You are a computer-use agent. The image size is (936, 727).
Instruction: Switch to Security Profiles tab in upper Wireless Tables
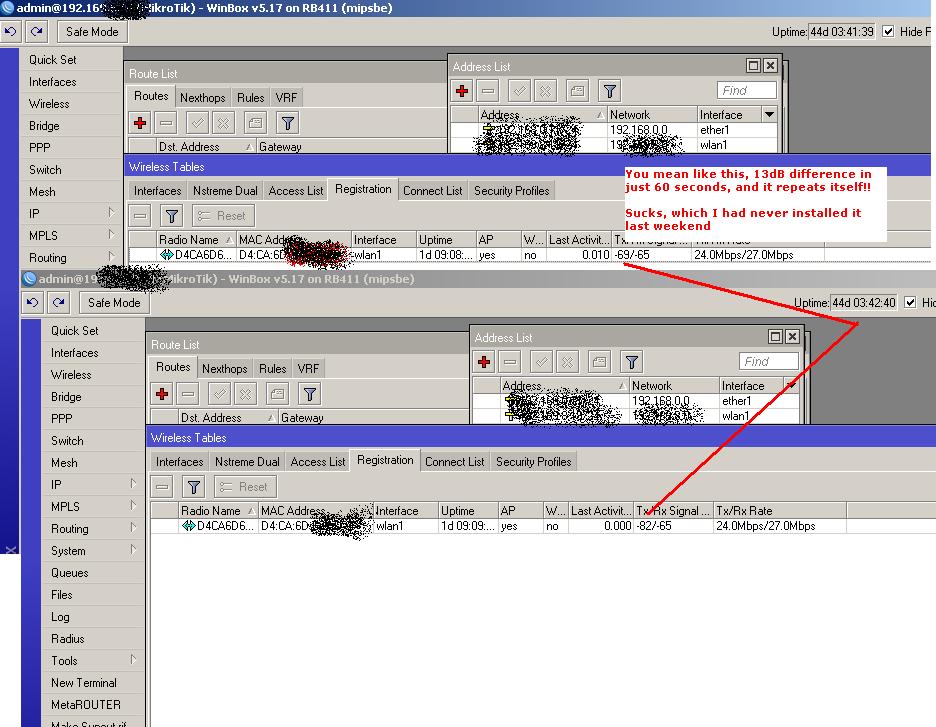(x=512, y=190)
